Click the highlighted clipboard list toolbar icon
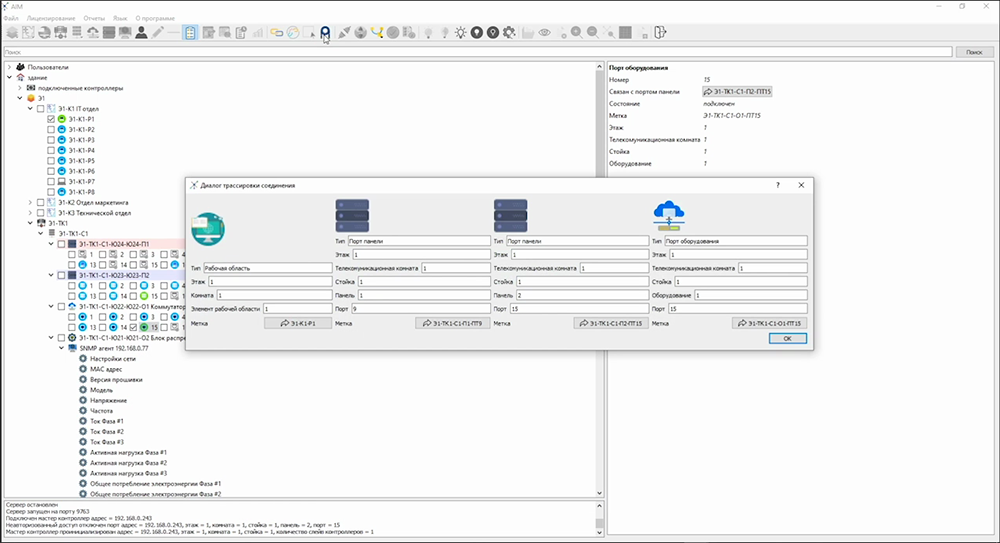The height and width of the screenshot is (543, 1000). 191,32
